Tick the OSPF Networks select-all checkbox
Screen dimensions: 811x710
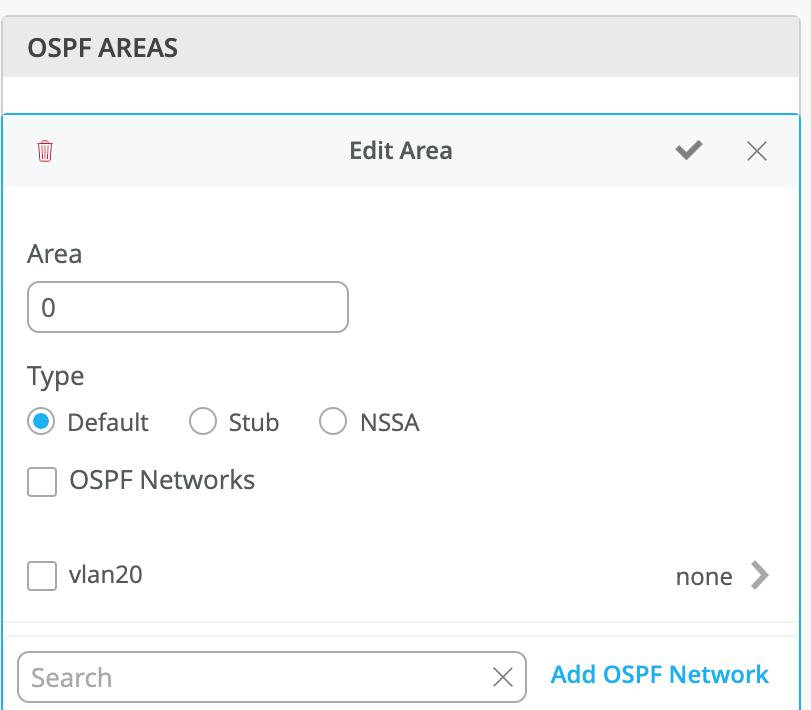coord(42,482)
